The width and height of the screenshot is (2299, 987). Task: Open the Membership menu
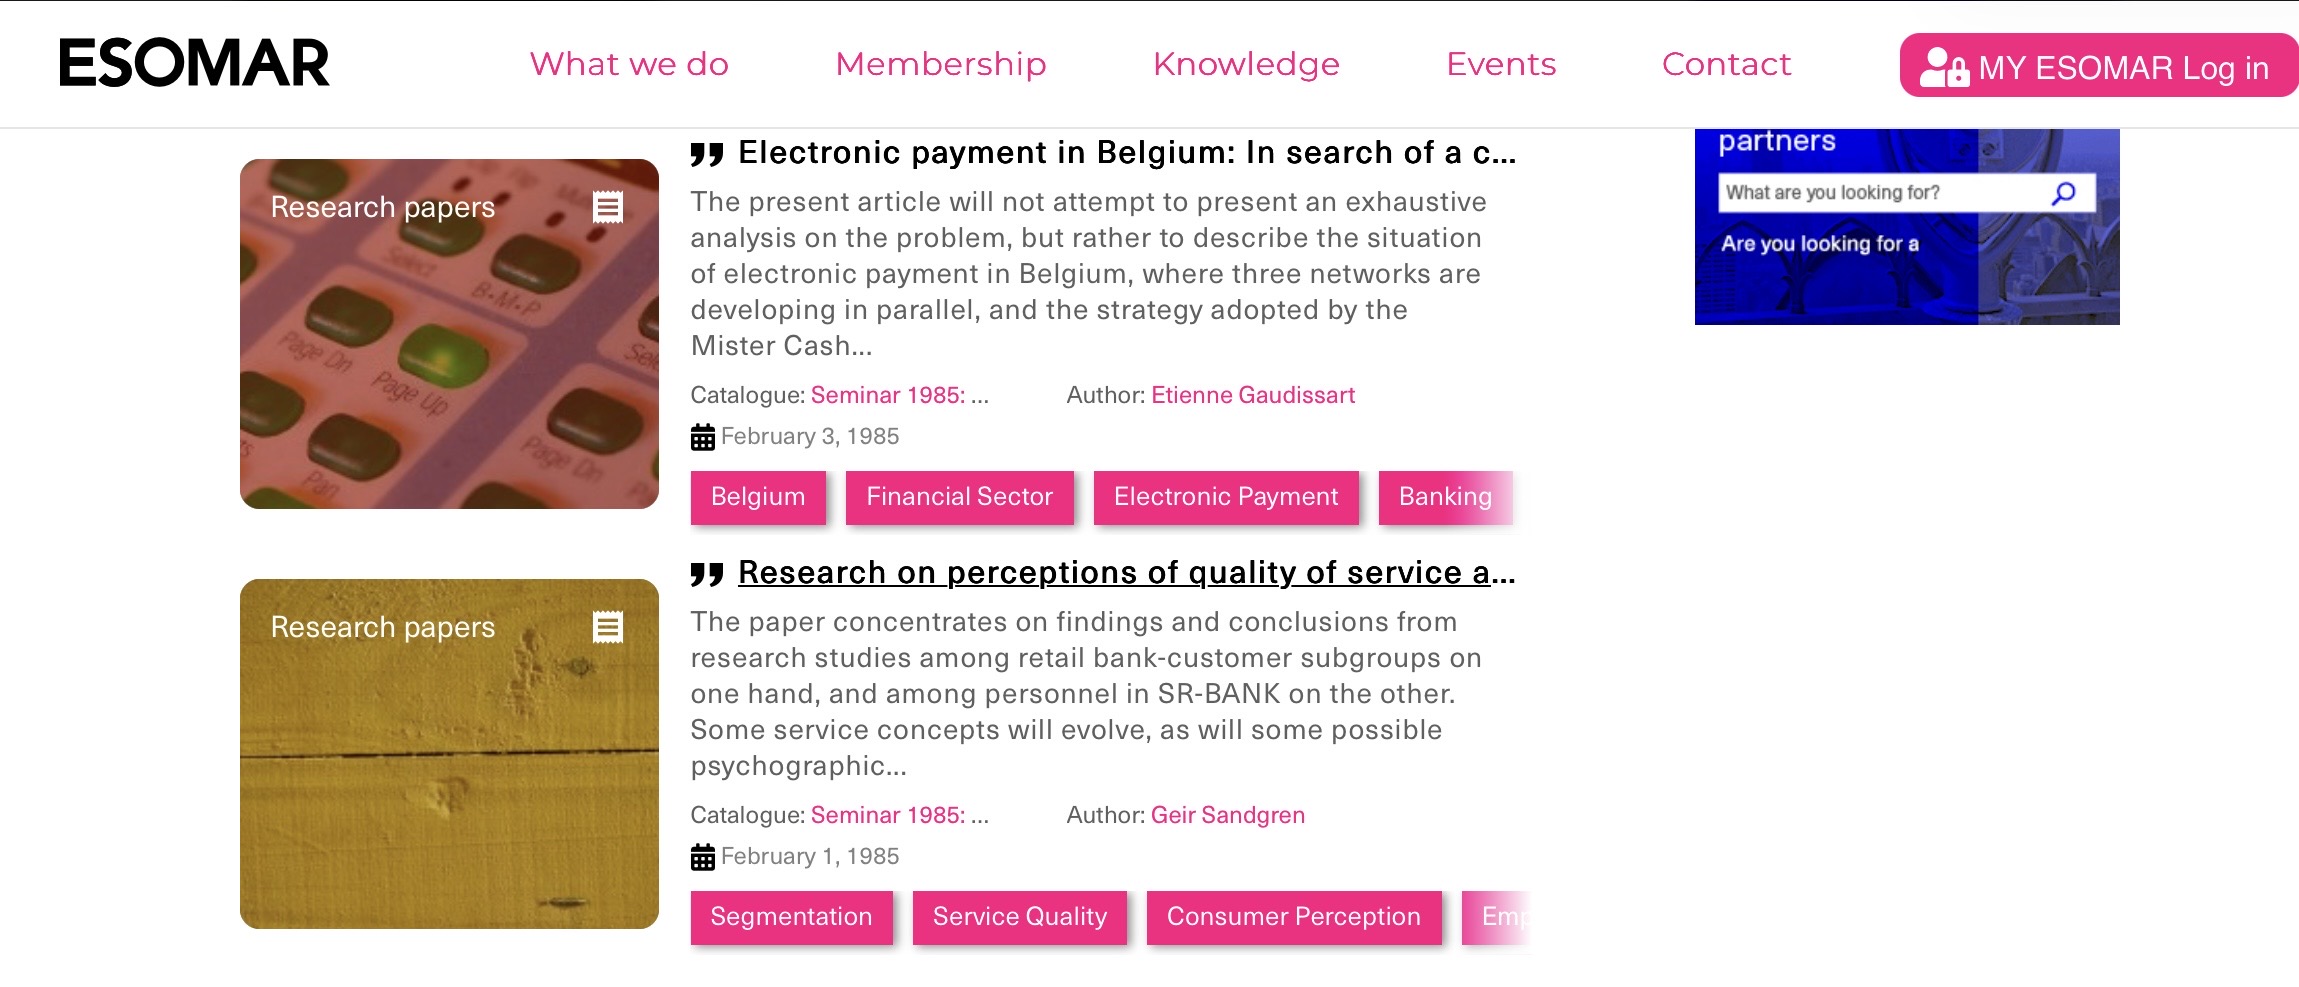tap(941, 64)
